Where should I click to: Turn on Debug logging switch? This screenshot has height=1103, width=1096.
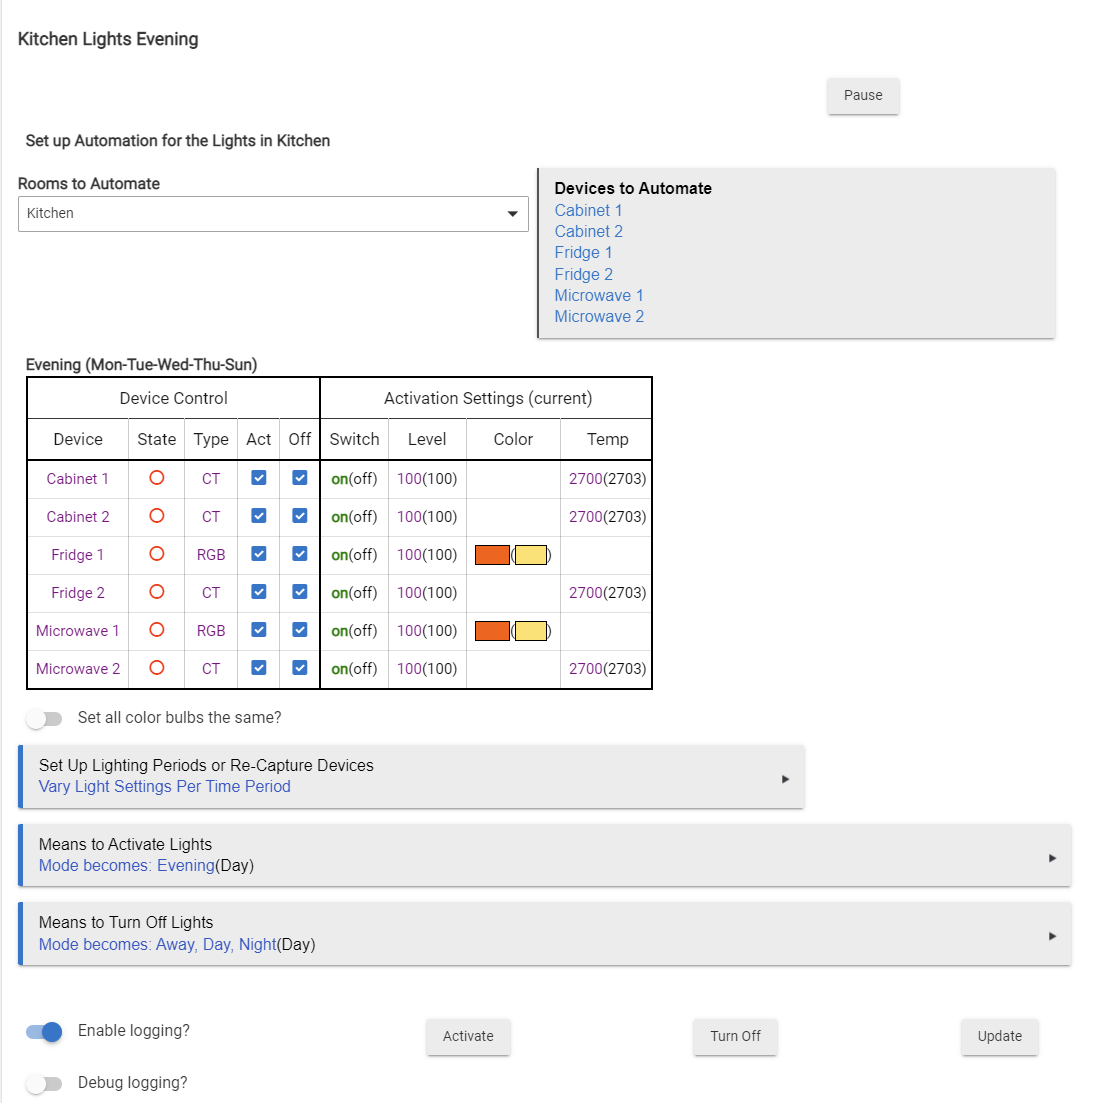[x=45, y=1083]
